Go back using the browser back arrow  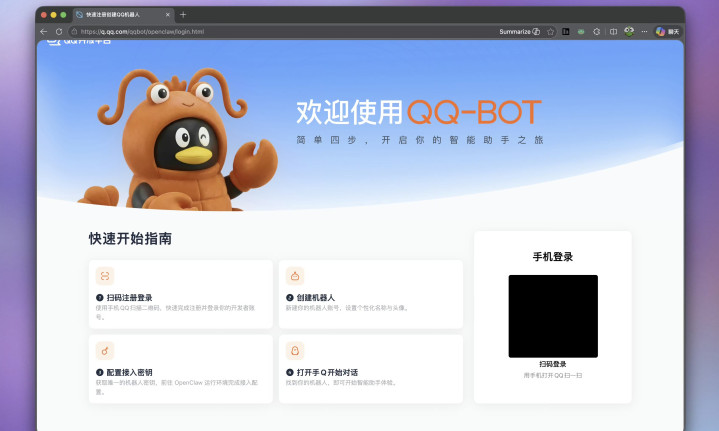point(44,32)
